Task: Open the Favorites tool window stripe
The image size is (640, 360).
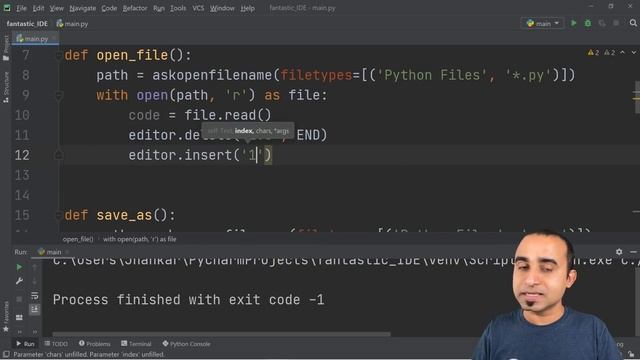Action: coord(6,316)
